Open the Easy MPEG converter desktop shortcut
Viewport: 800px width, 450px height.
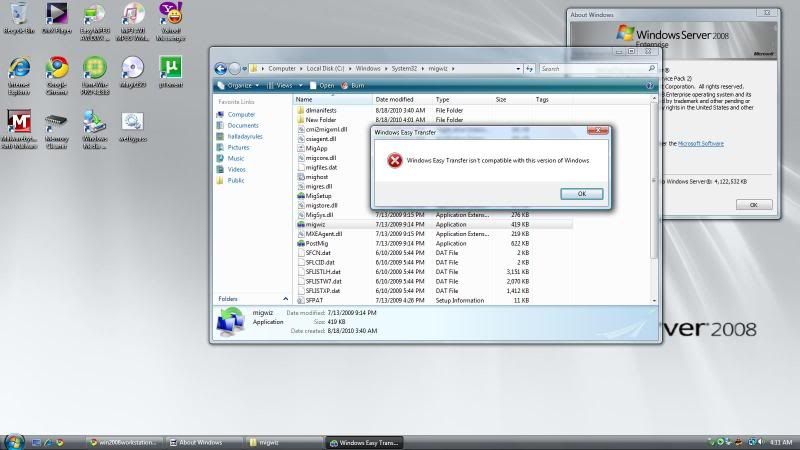(94, 20)
